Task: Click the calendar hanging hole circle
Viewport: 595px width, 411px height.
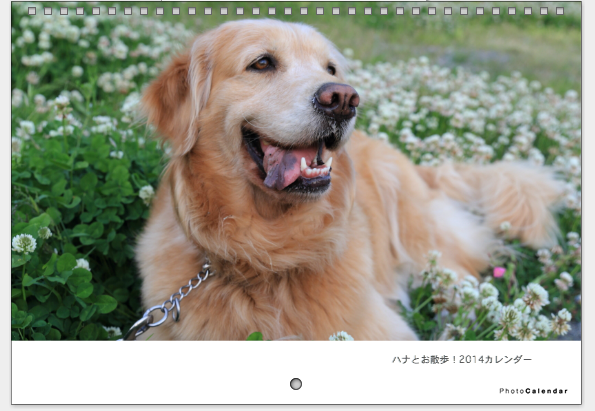Action: tap(296, 384)
